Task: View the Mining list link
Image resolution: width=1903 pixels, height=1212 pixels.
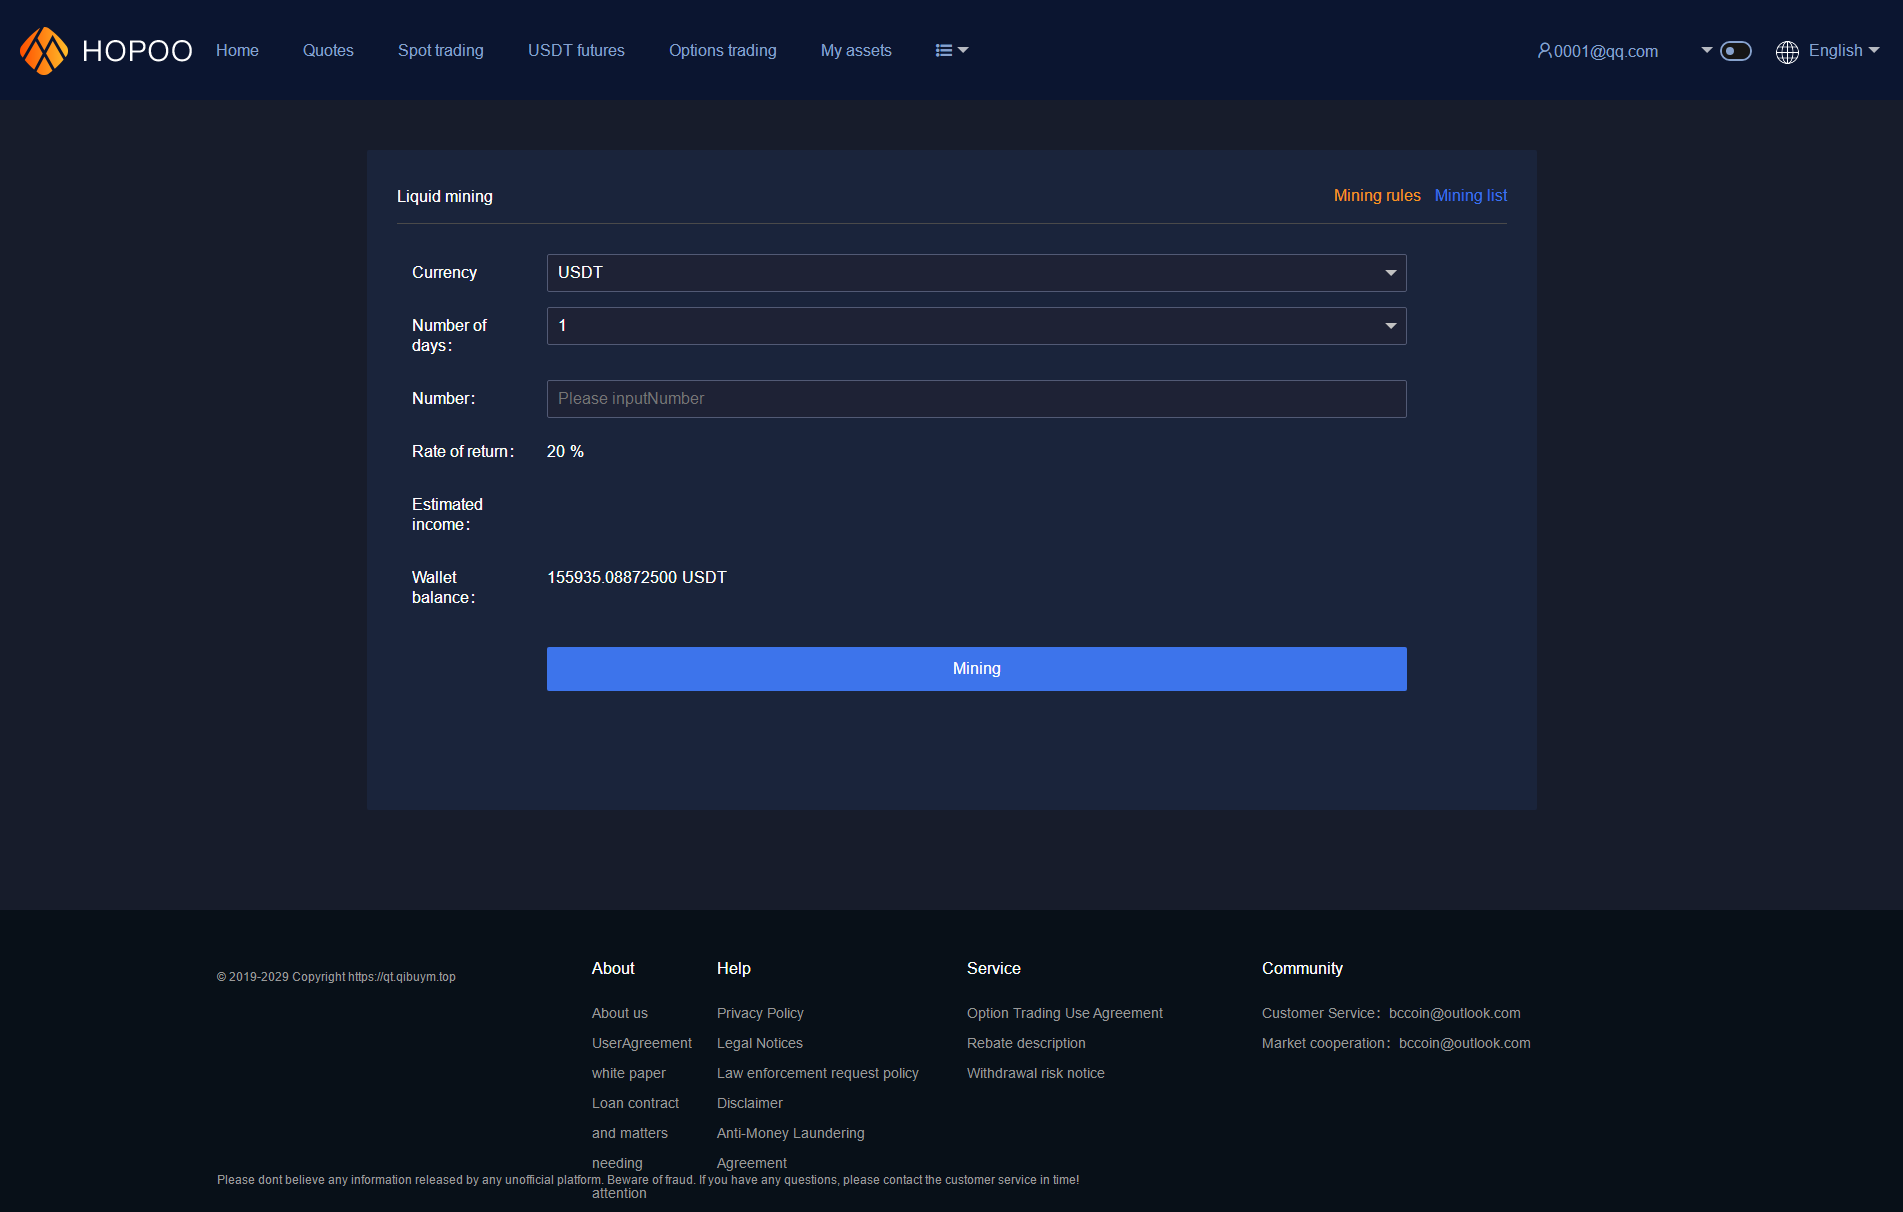Action: tap(1470, 196)
